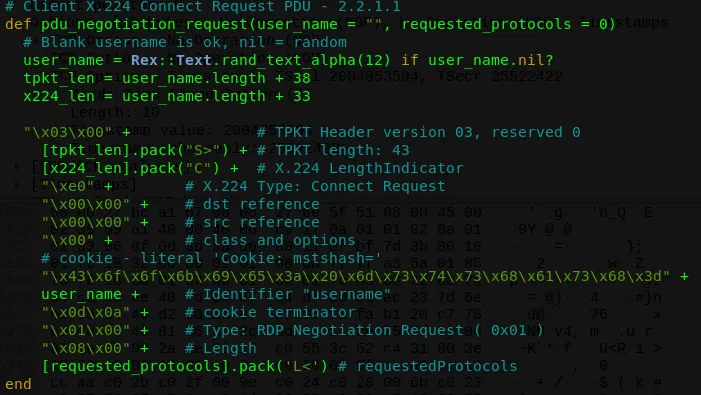Screen dimensions: 701x395
Task: Click the "\x0d\x0a" cookie terminator string
Action: point(85,312)
